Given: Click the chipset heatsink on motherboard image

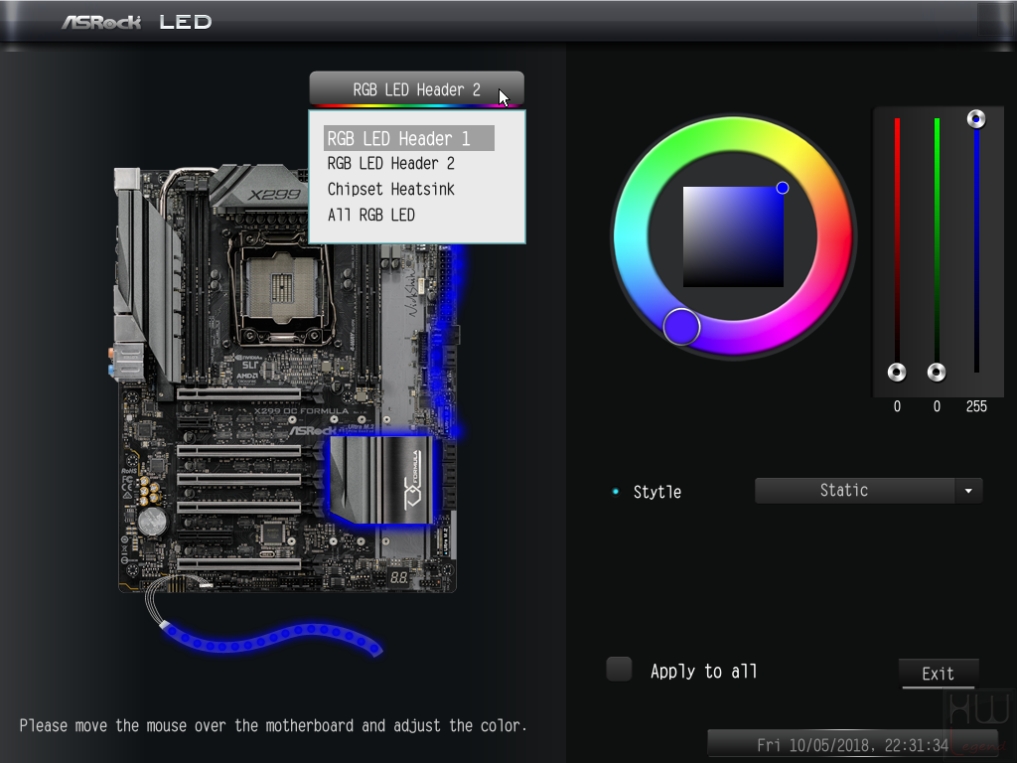Looking at the screenshot, I should tap(381, 479).
